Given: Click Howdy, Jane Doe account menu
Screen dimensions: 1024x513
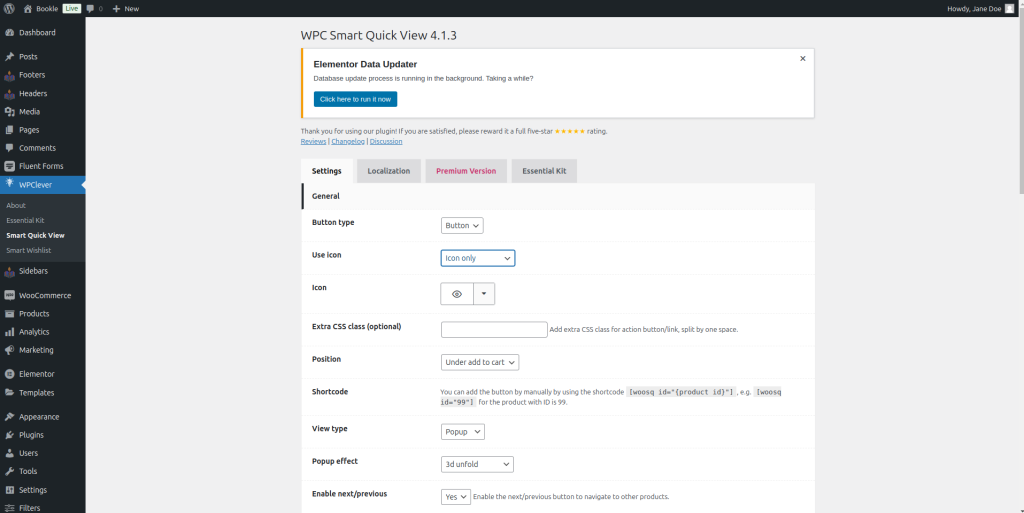Looking at the screenshot, I should pyautogui.click(x=980, y=8).
